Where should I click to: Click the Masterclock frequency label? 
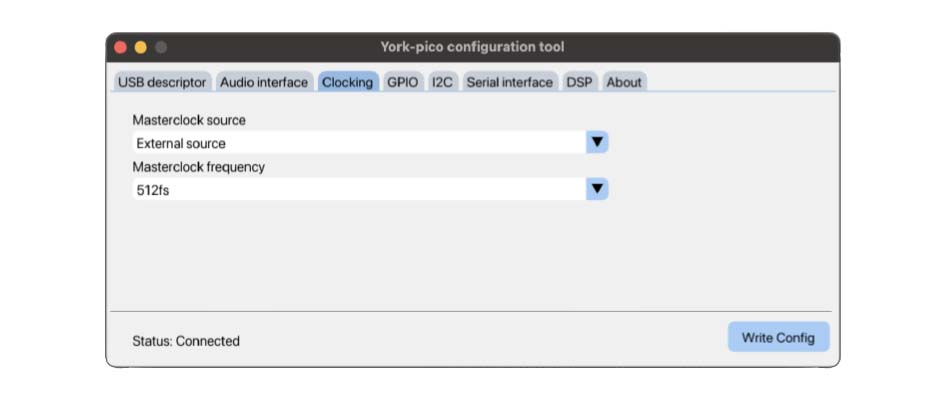pyautogui.click(x=199, y=167)
